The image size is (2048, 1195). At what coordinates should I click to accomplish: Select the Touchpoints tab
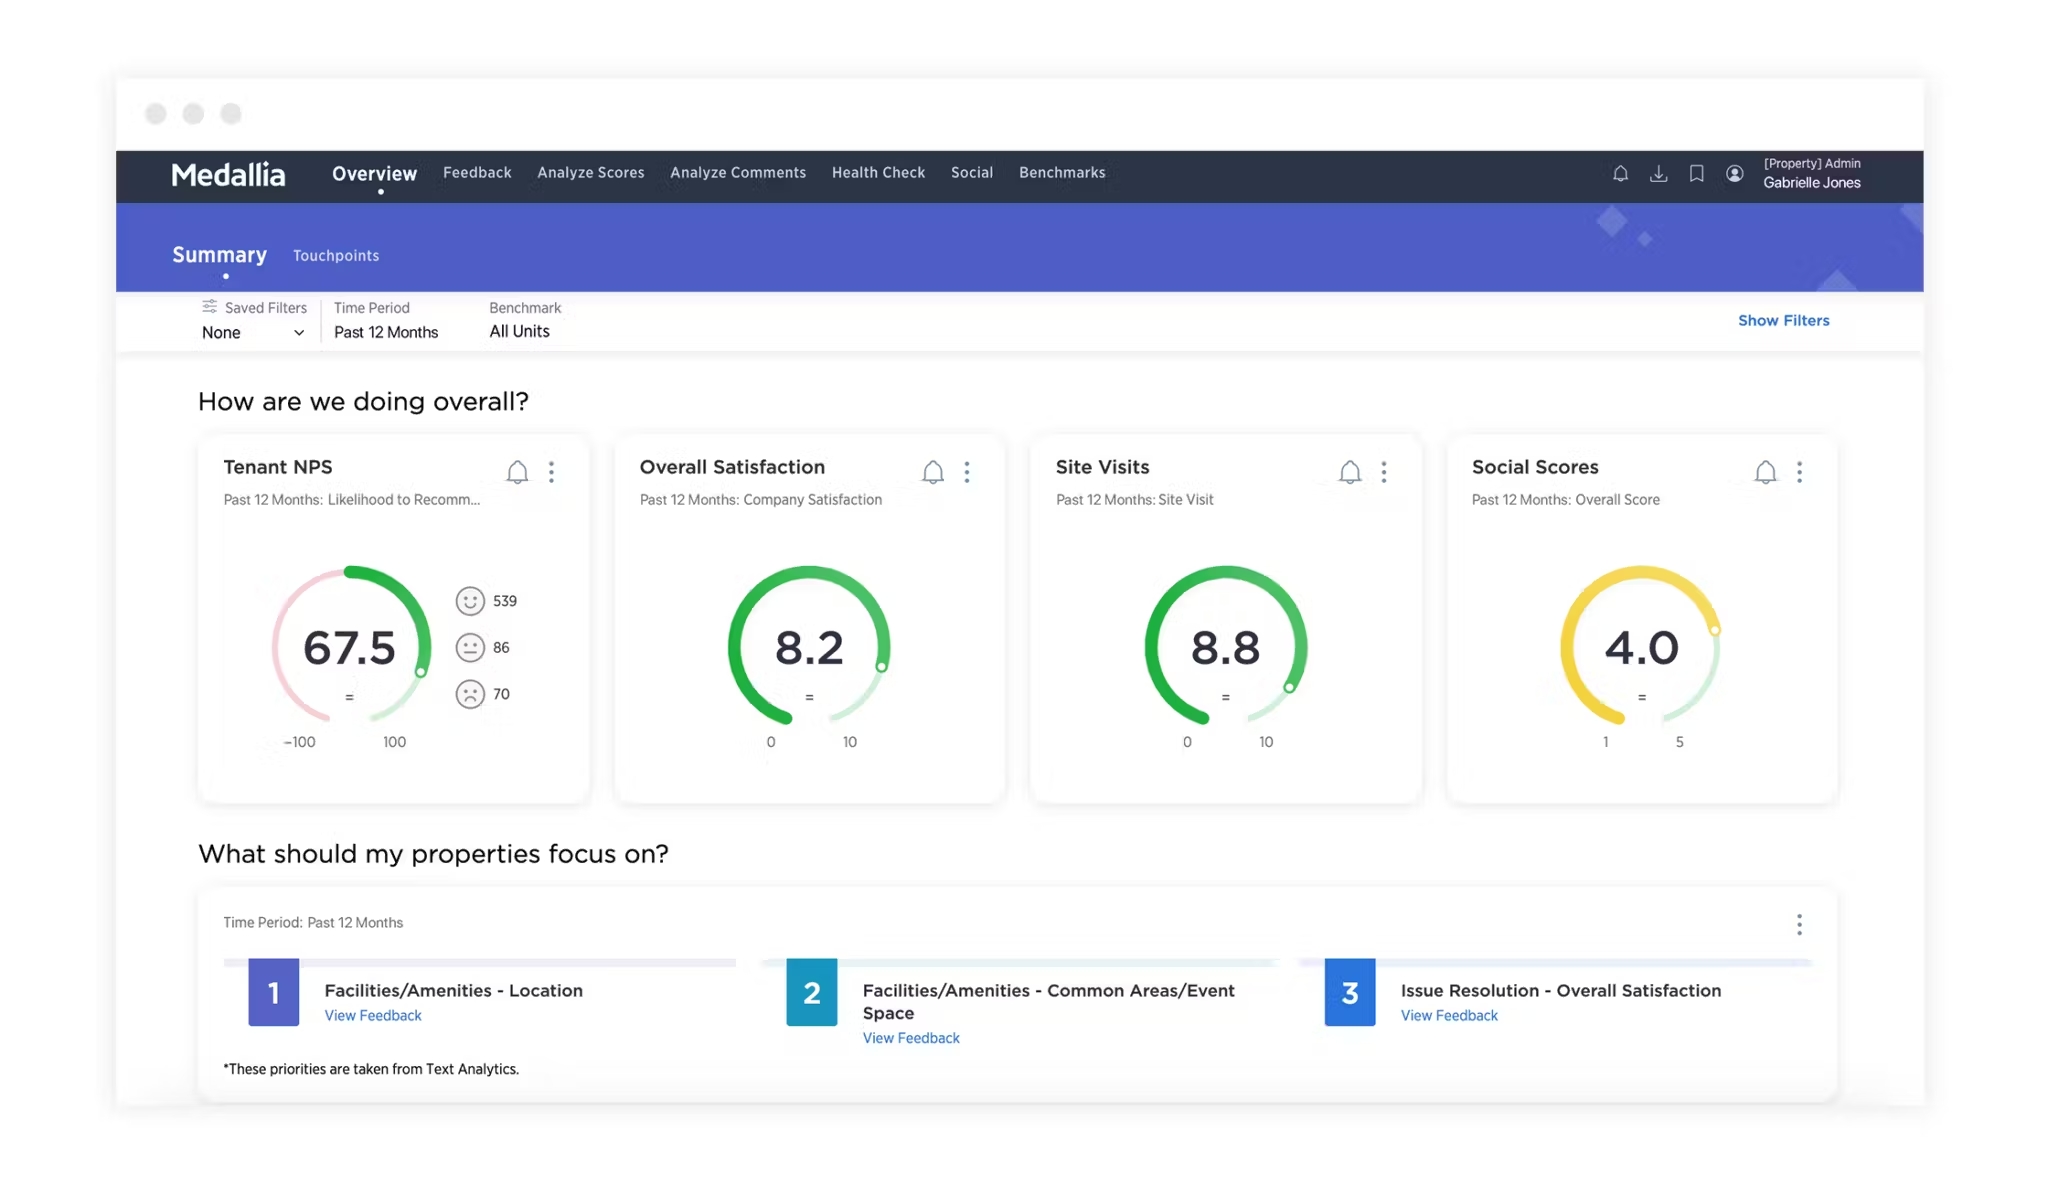(x=336, y=255)
